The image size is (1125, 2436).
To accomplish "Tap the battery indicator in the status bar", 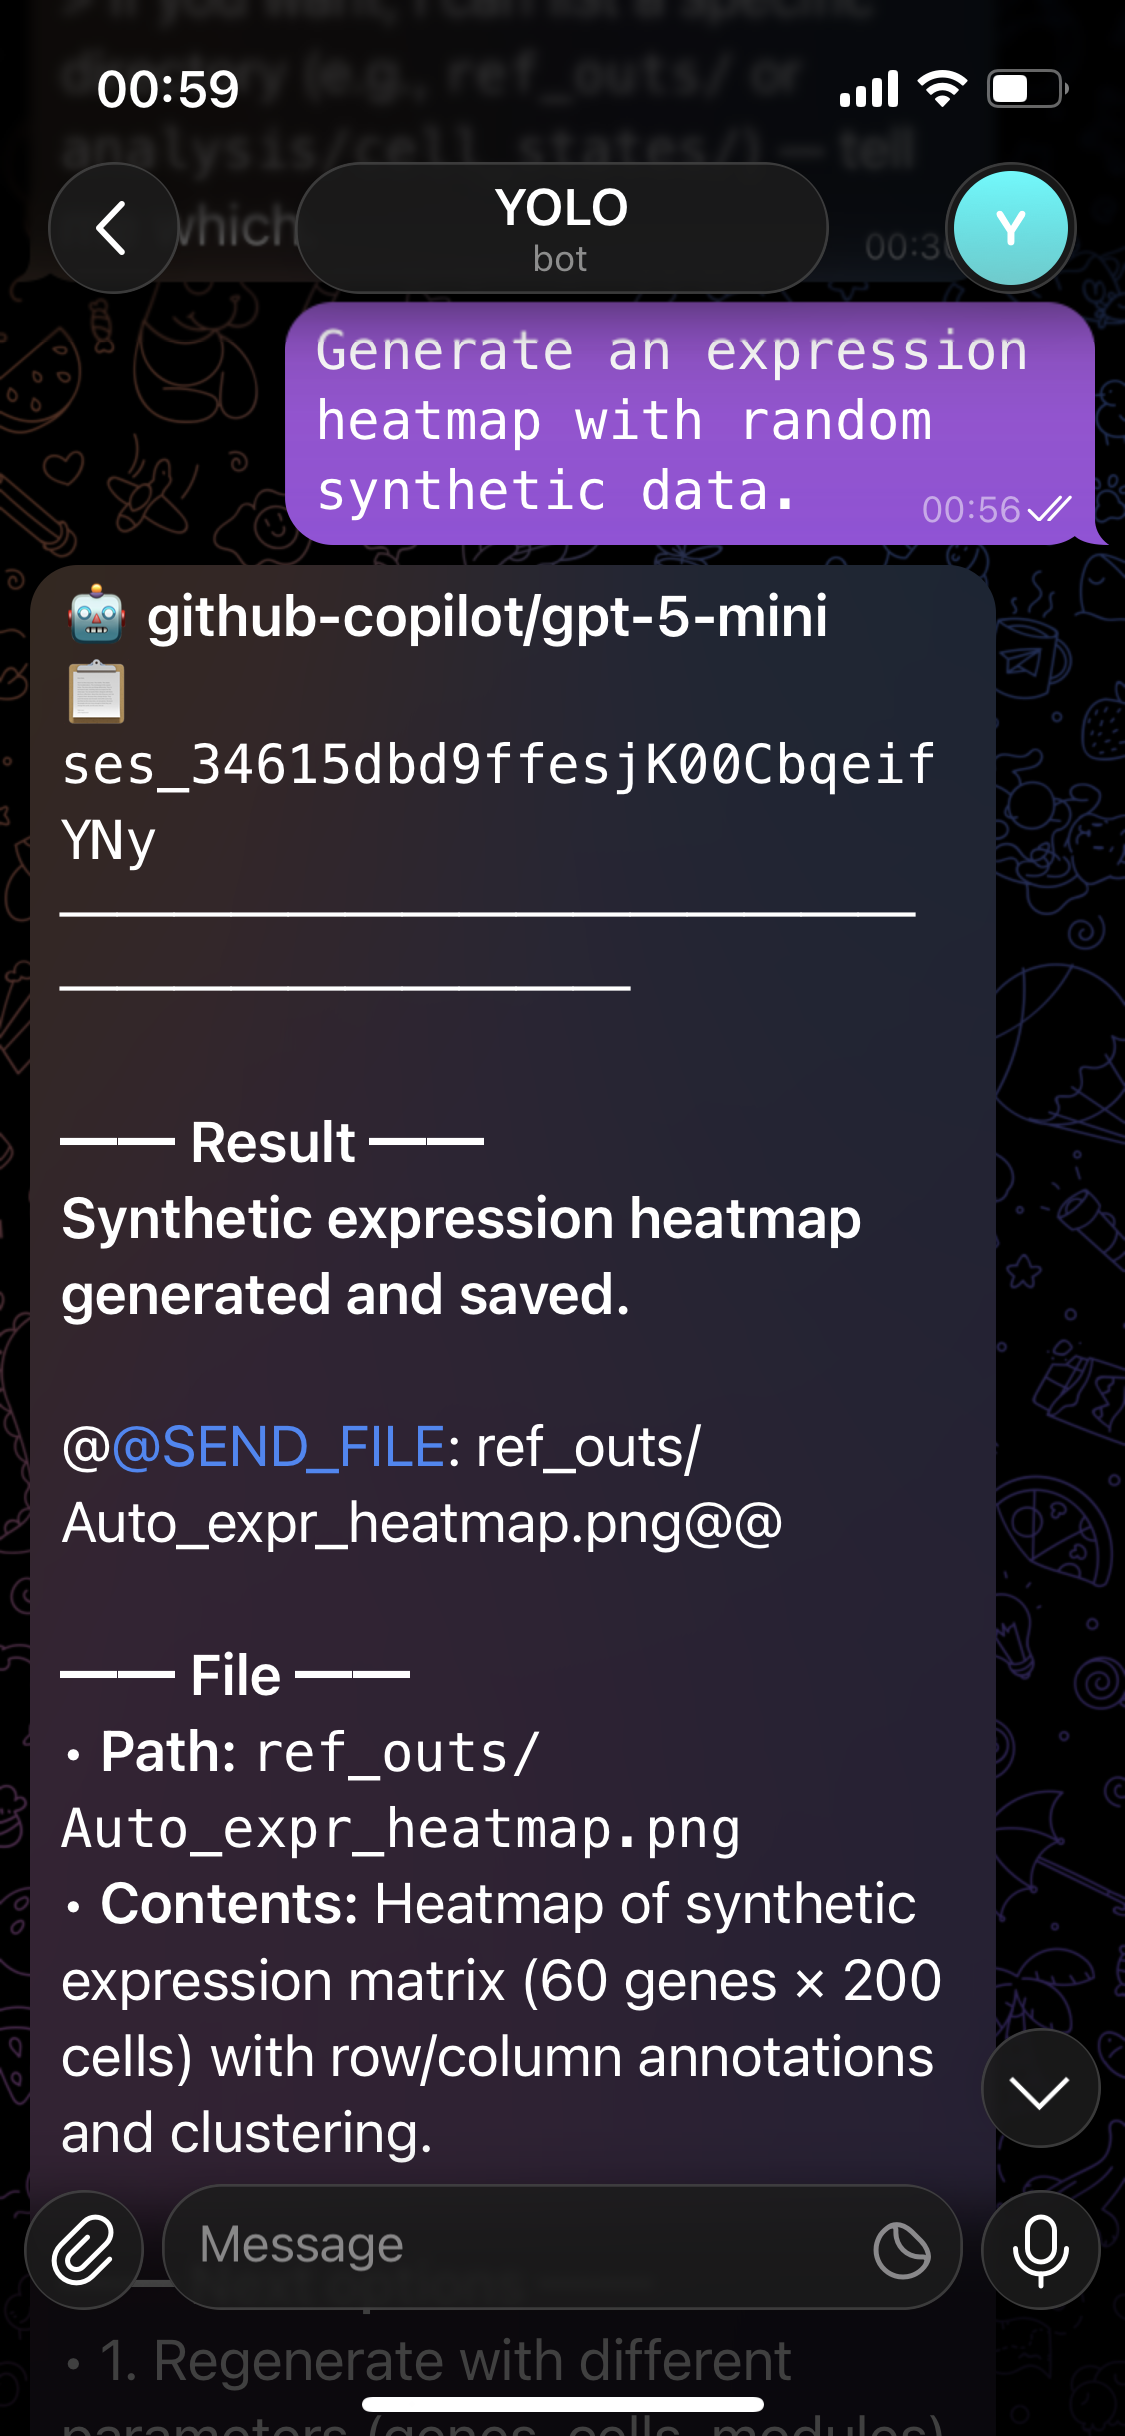I will [1027, 89].
